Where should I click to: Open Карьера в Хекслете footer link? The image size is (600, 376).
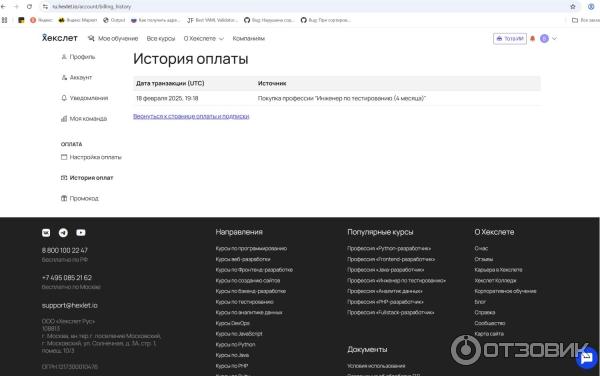pyautogui.click(x=498, y=270)
